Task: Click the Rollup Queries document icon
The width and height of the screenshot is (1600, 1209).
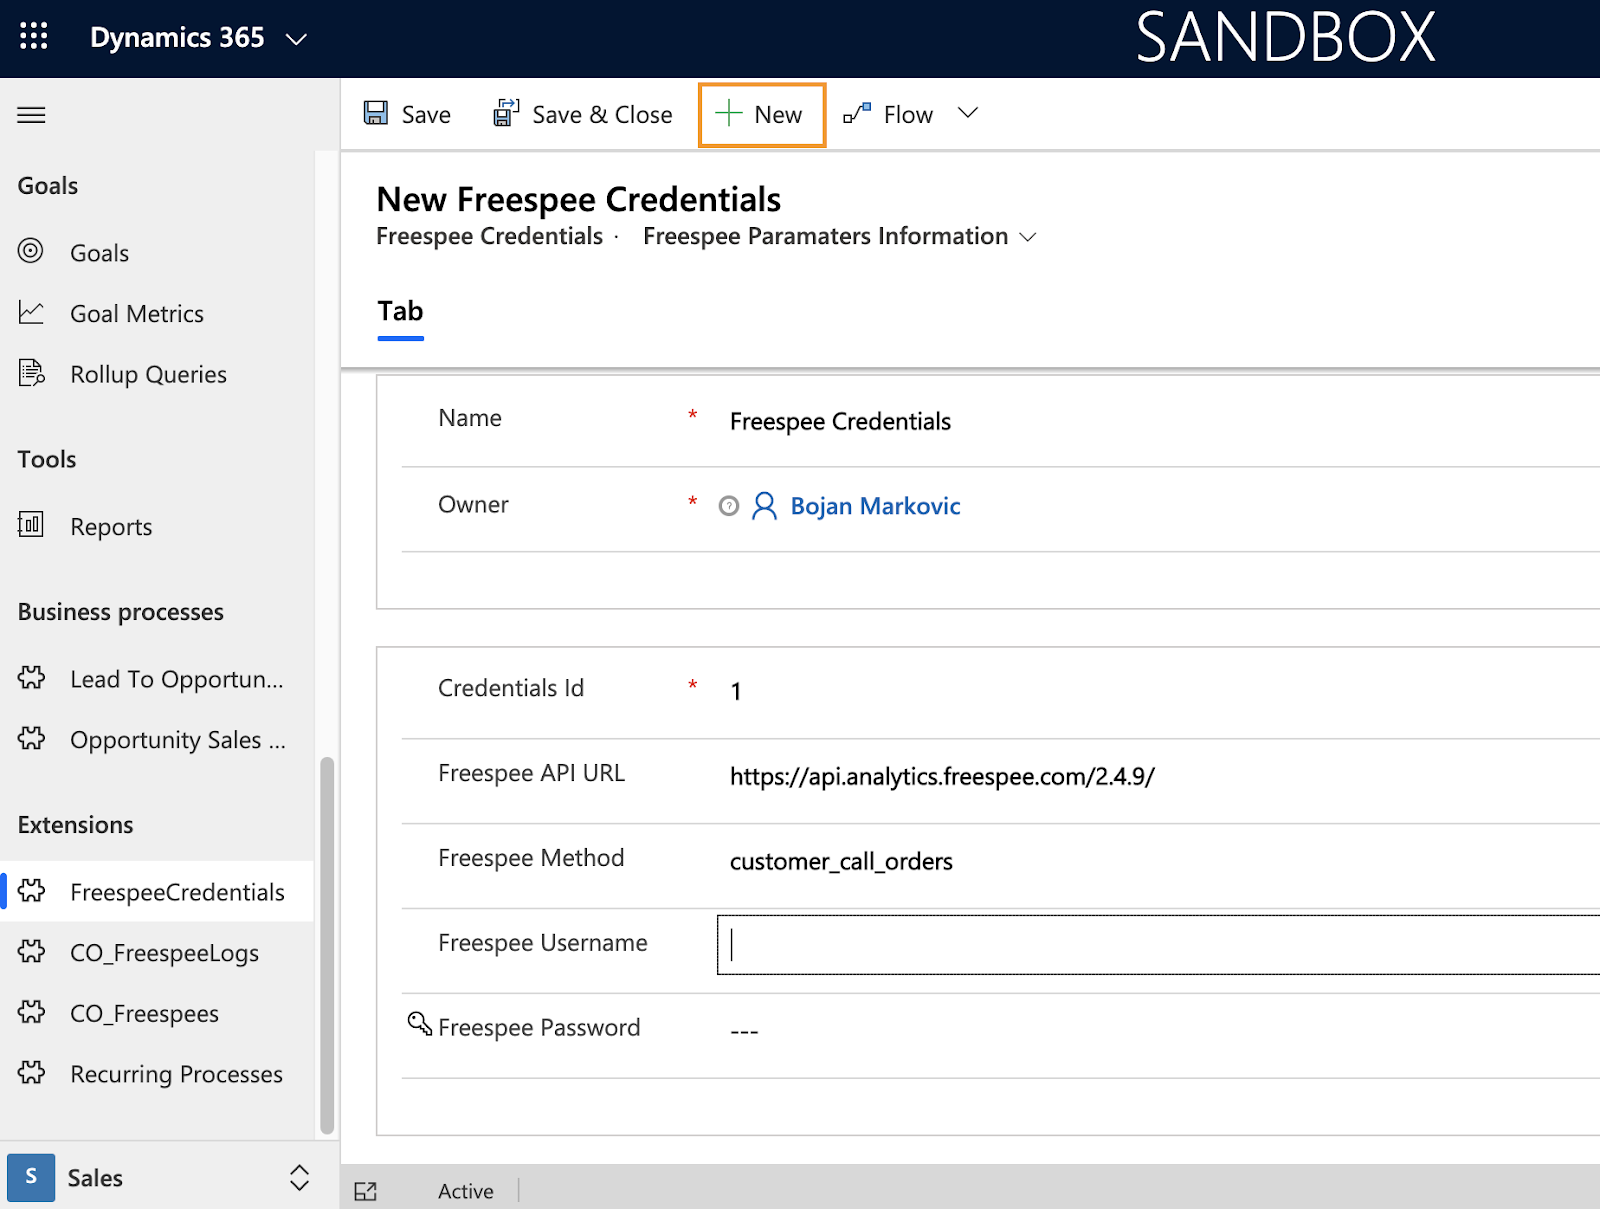Action: 31,373
